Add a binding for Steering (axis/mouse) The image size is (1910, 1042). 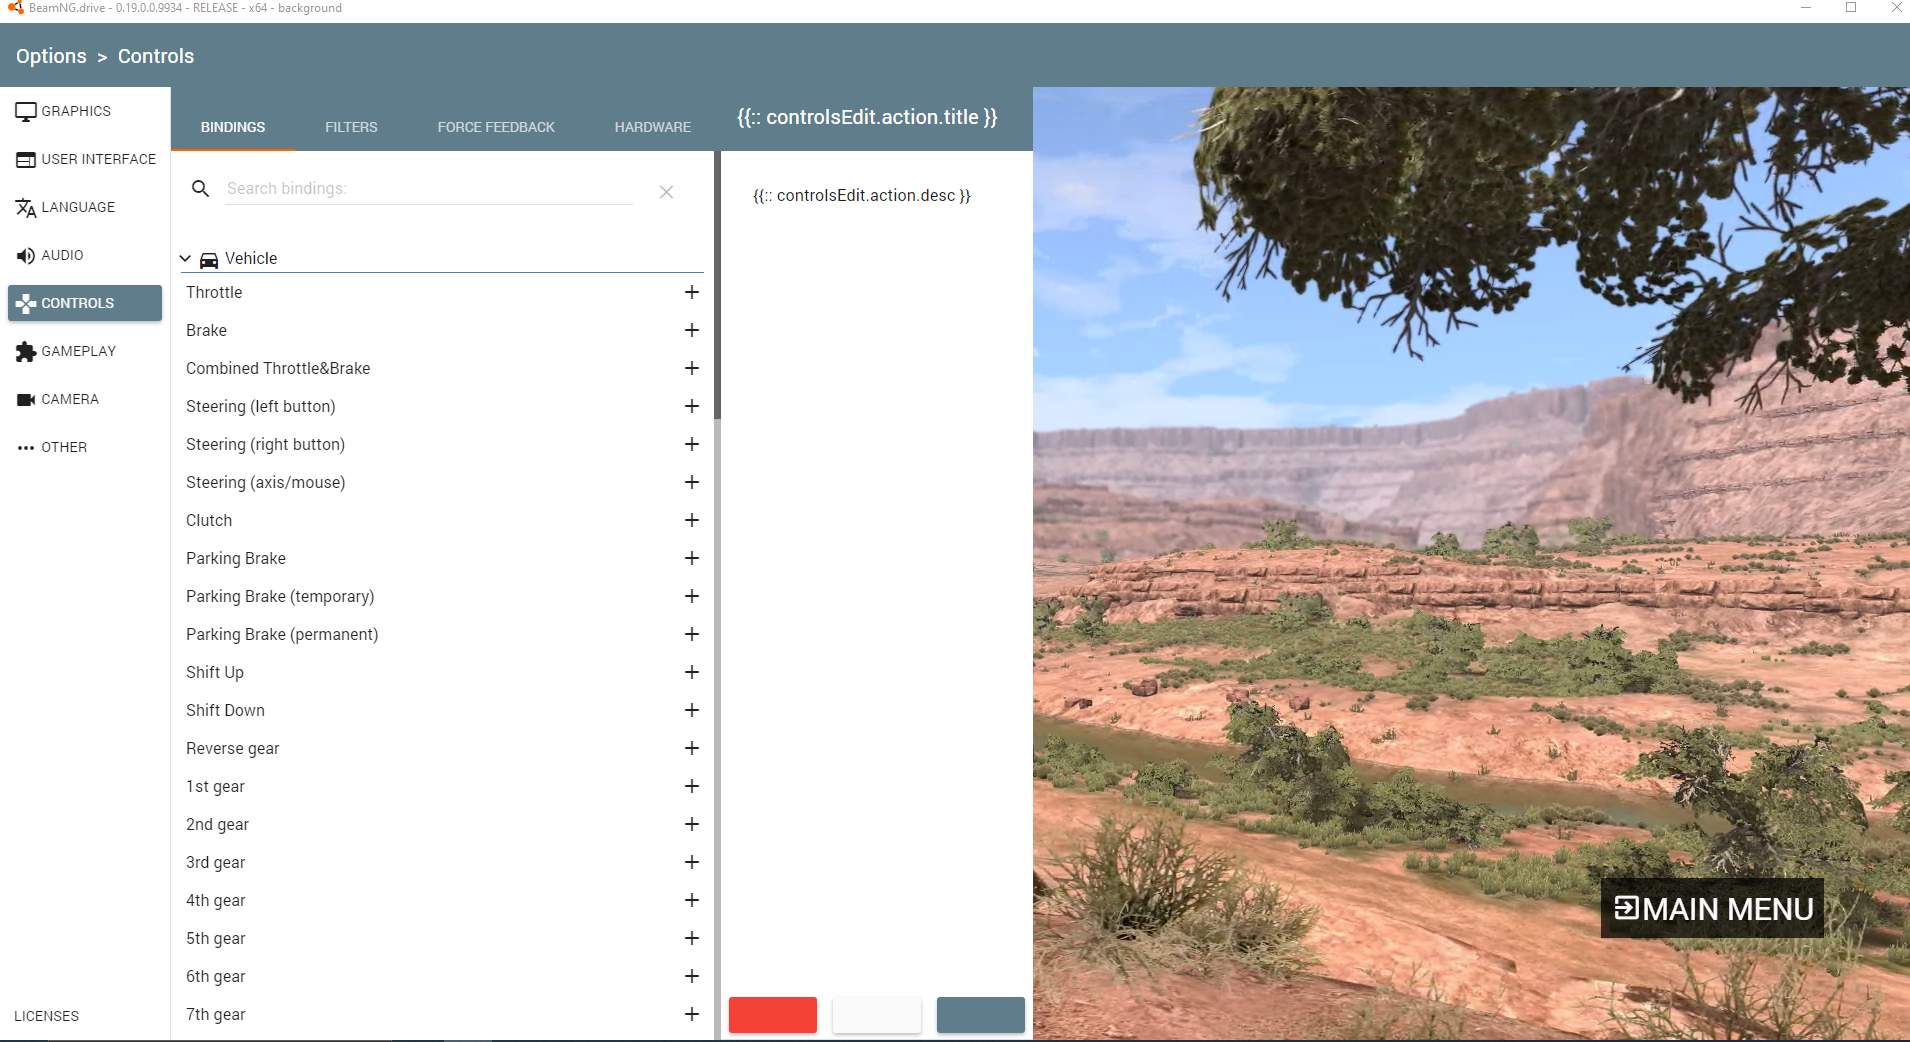tap(691, 482)
